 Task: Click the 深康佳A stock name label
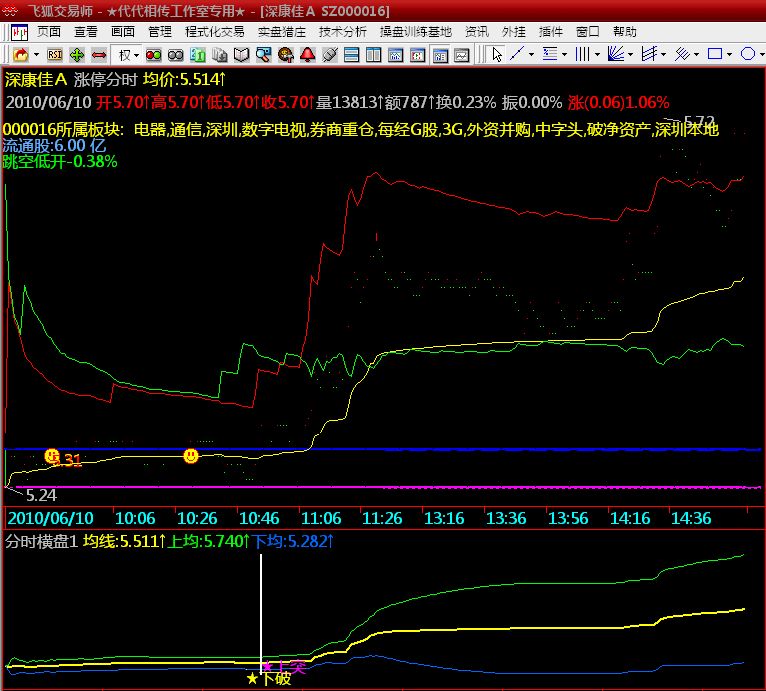point(36,78)
